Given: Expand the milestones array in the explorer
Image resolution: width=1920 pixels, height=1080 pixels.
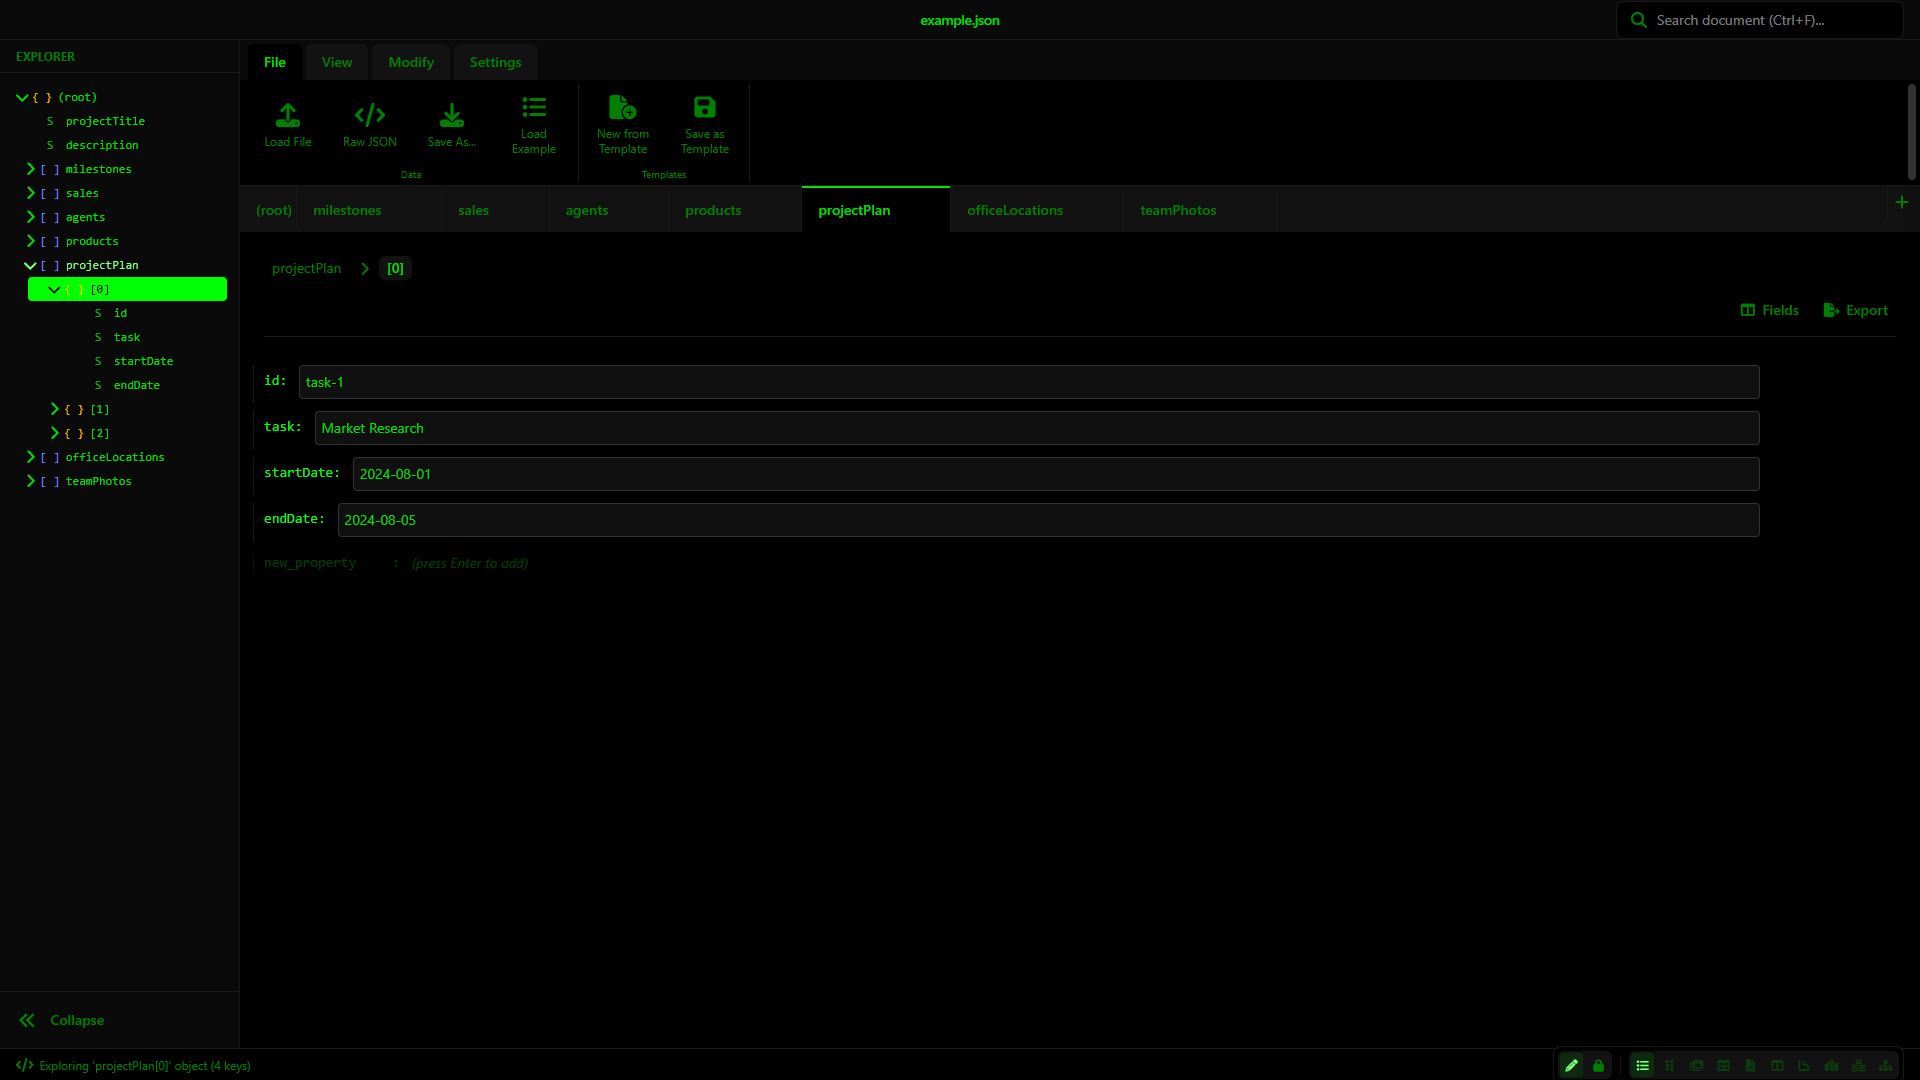Looking at the screenshot, I should 31,169.
